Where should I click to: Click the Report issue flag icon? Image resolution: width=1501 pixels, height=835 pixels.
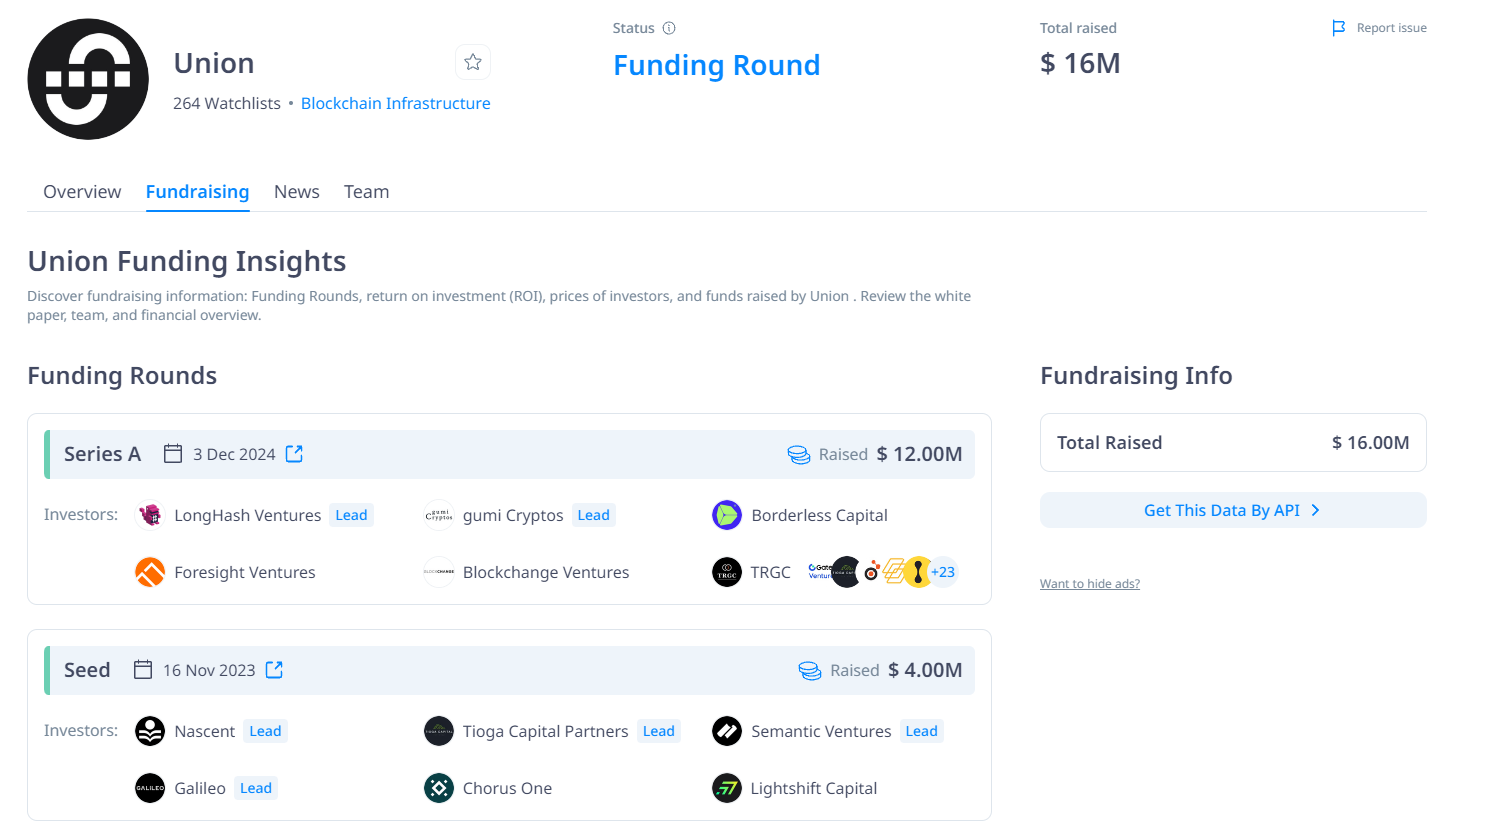click(1338, 28)
